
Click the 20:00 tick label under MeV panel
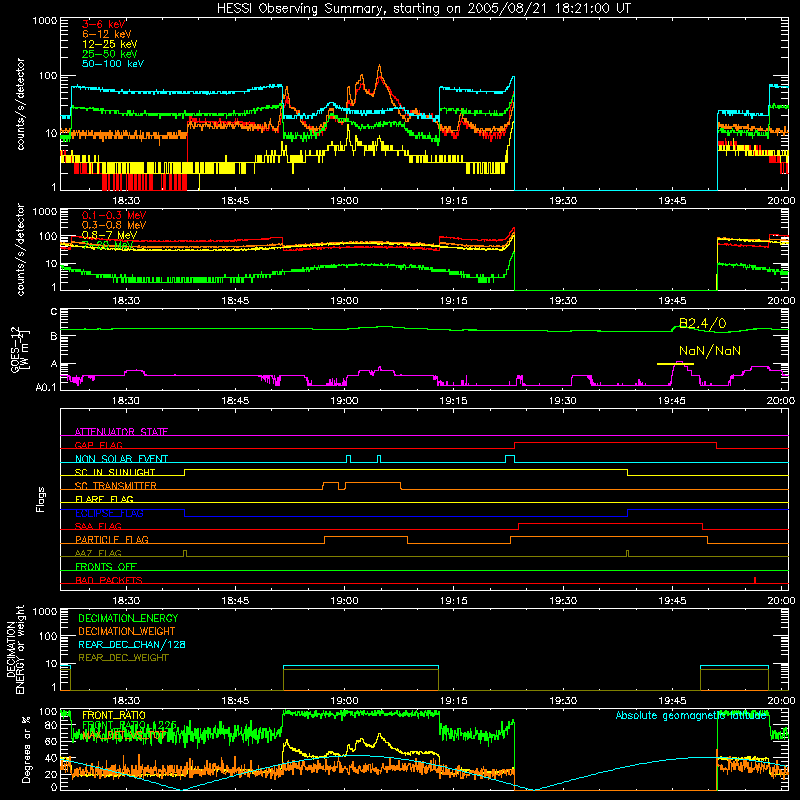tap(781, 301)
